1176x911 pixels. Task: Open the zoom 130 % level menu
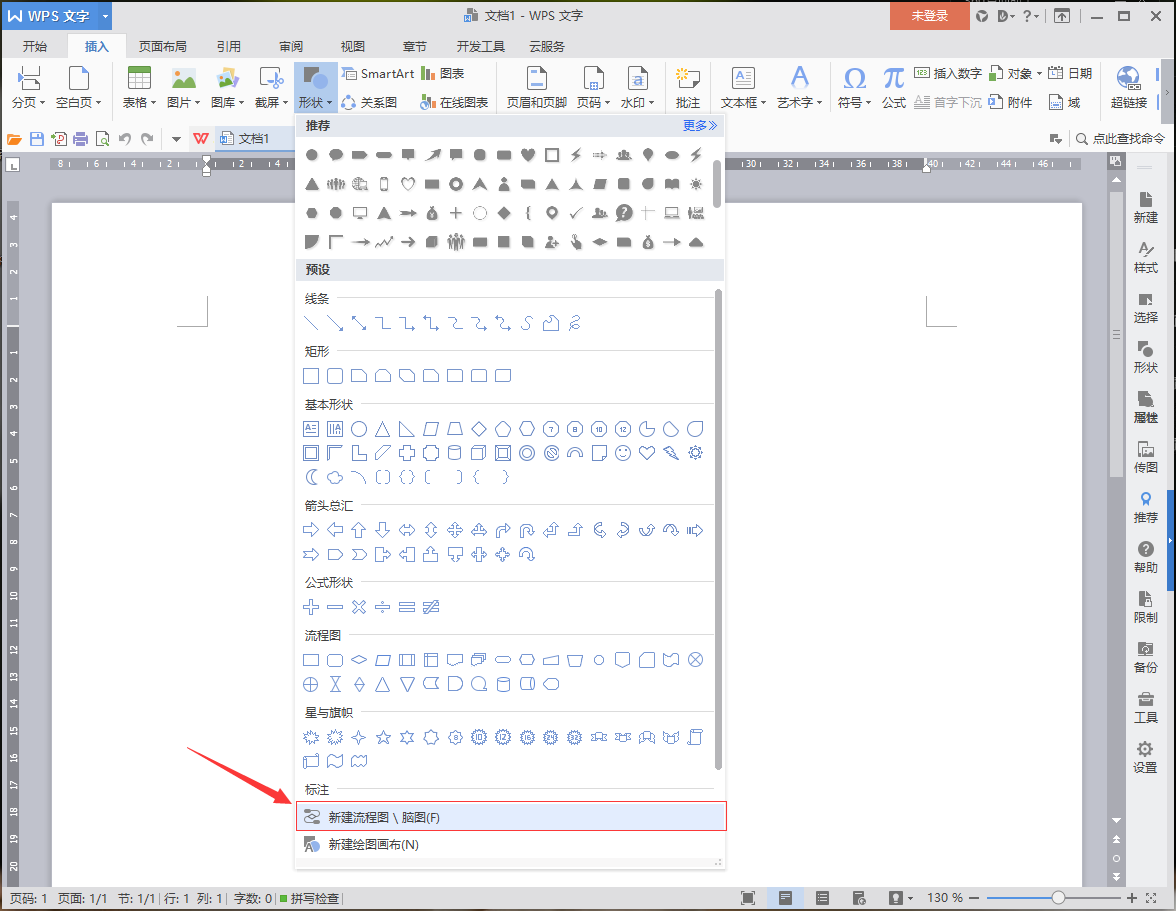944,898
